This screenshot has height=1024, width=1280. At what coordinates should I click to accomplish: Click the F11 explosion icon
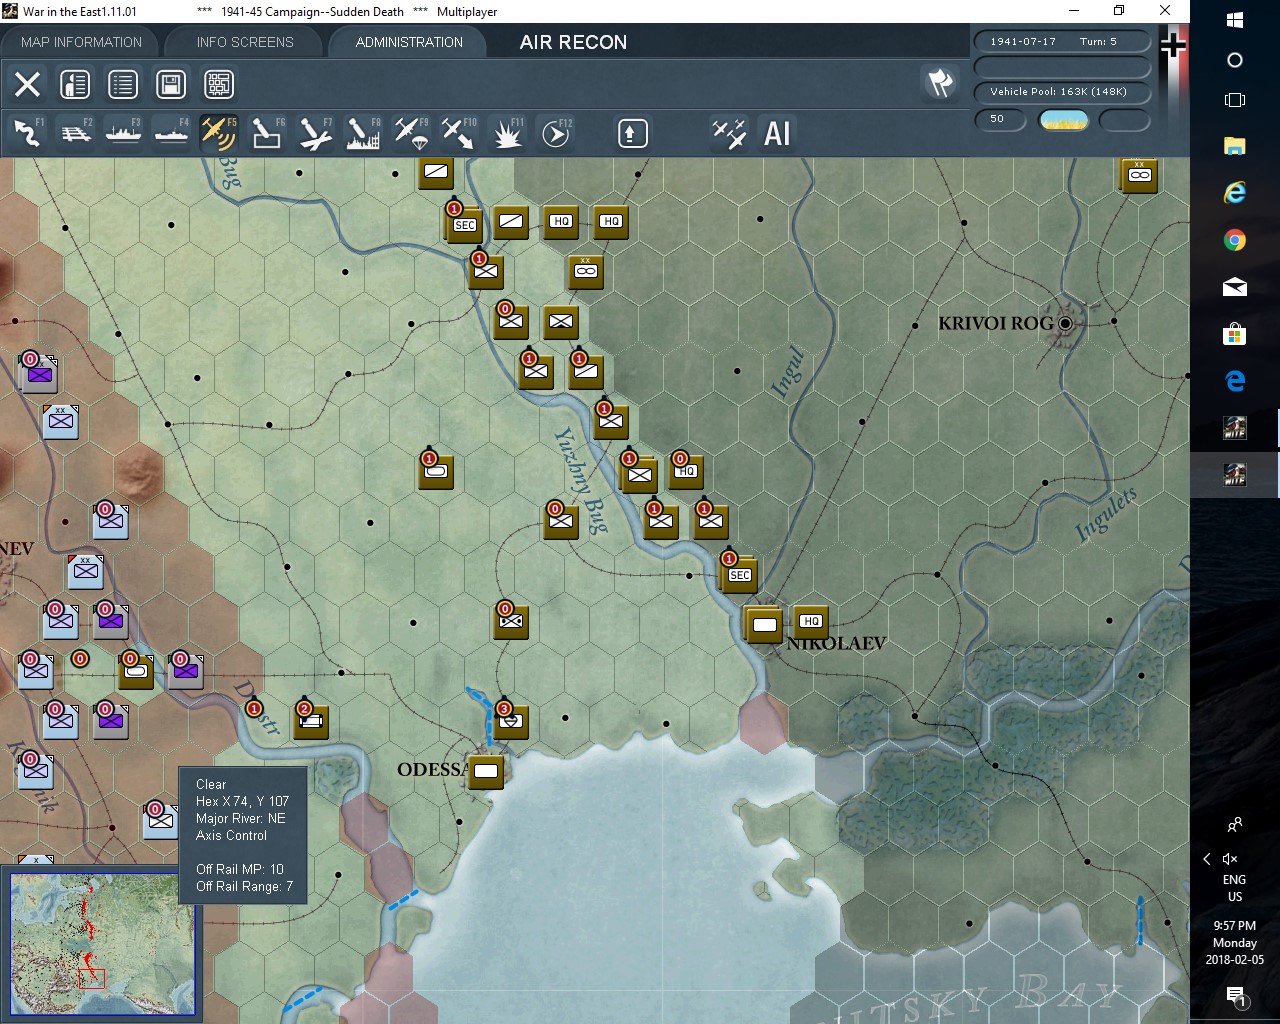coord(507,133)
